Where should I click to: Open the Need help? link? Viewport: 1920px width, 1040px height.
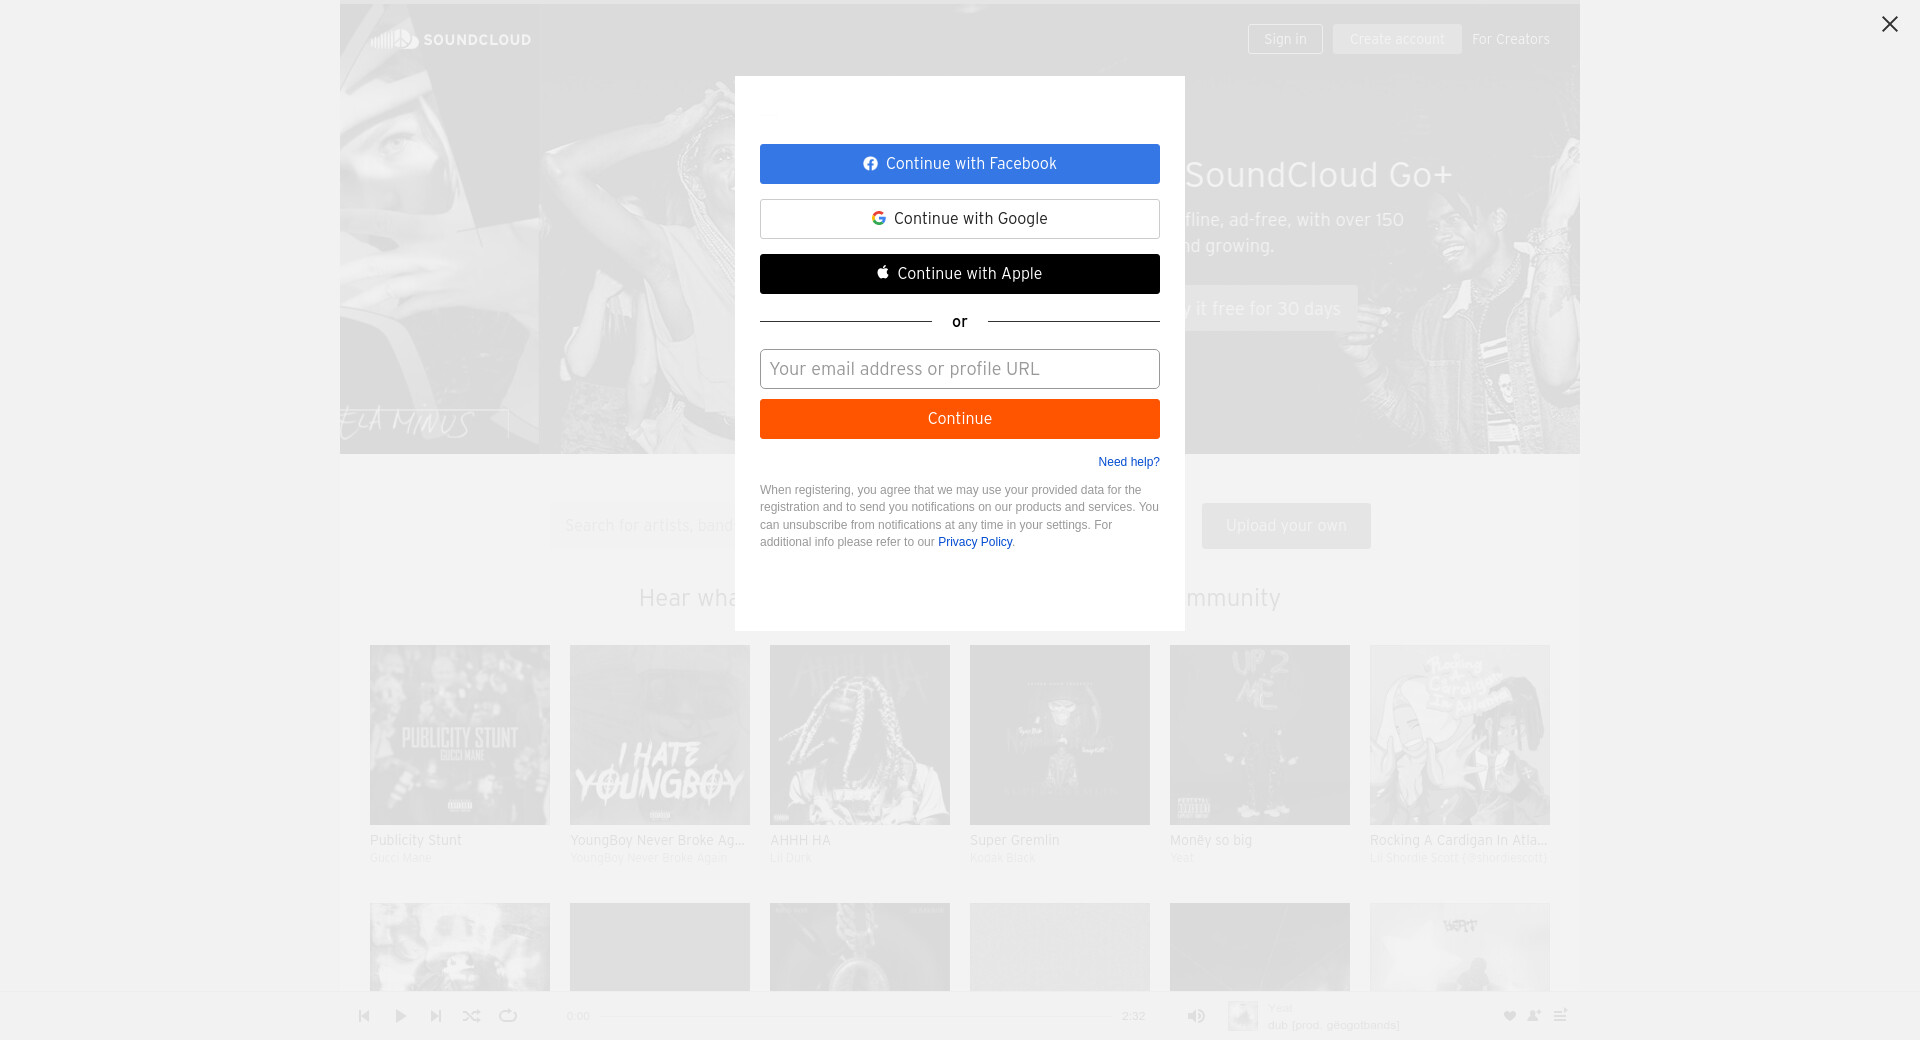click(1128, 462)
